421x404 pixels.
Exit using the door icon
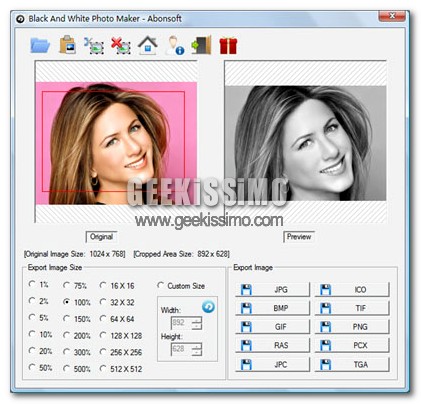[x=201, y=45]
